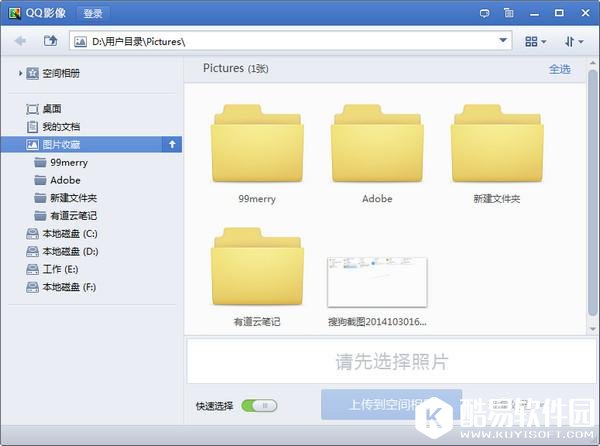Select 我的文档 in sidebar
The image size is (600, 446).
(x=60, y=126)
